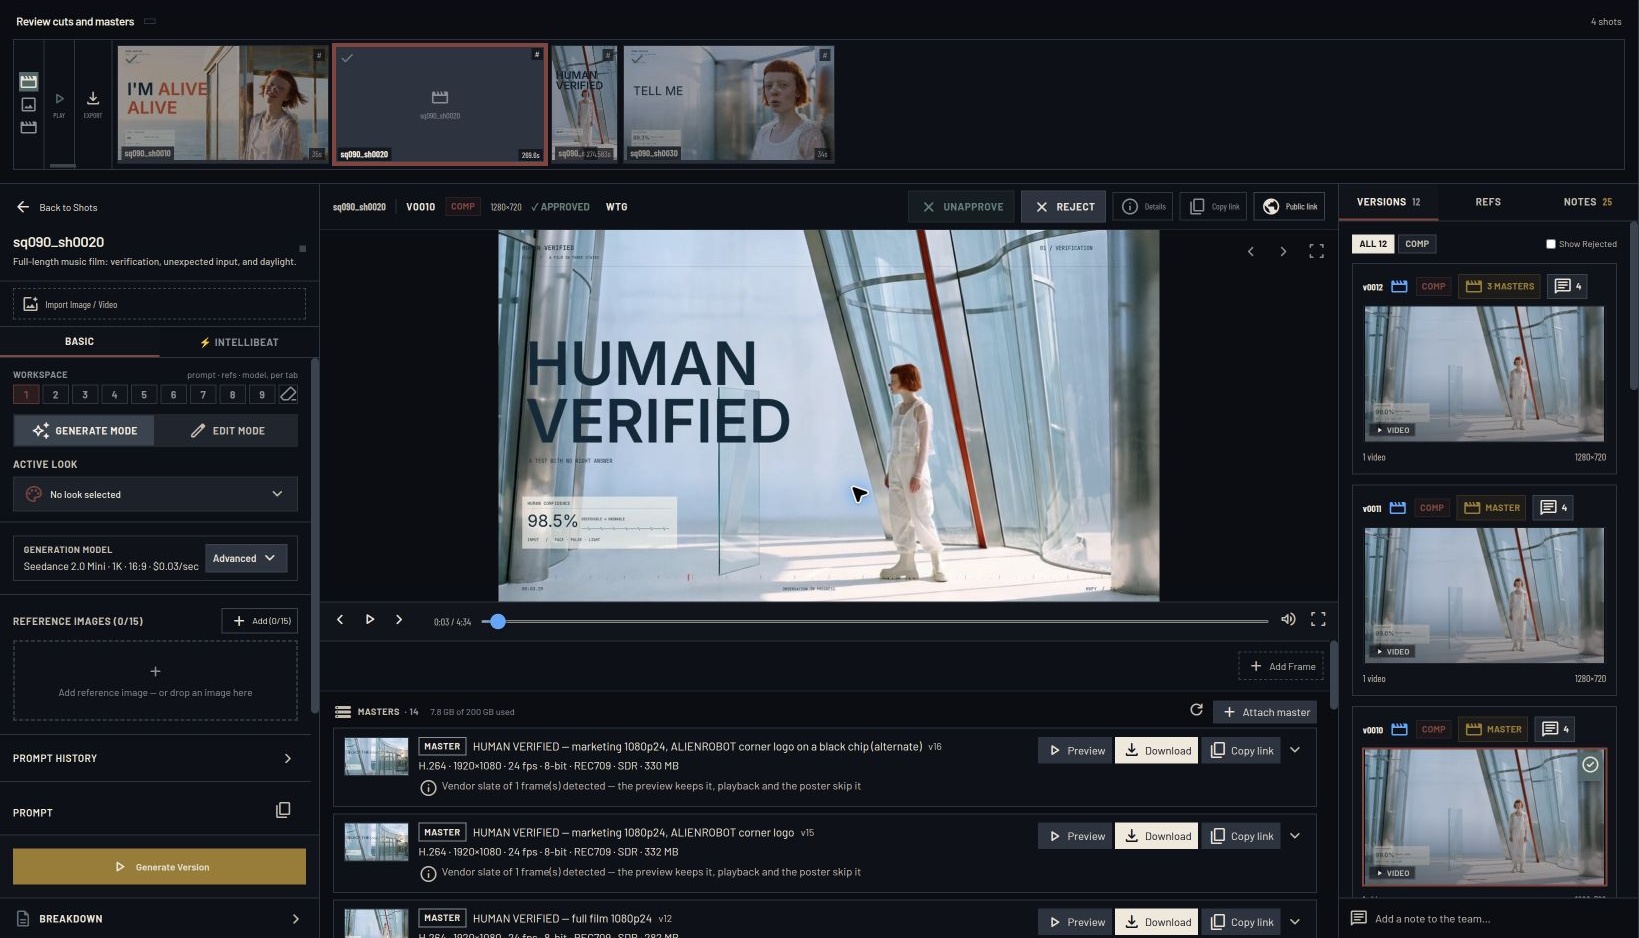
Task: Step to the next frame in the player
Action: [398, 620]
